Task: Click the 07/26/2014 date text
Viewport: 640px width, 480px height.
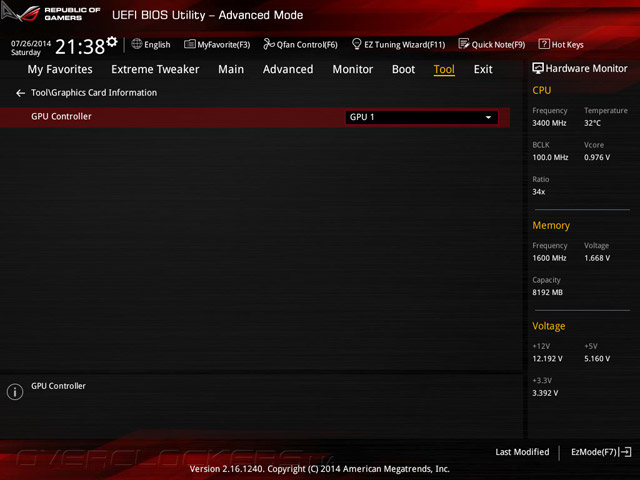Action: 31,43
